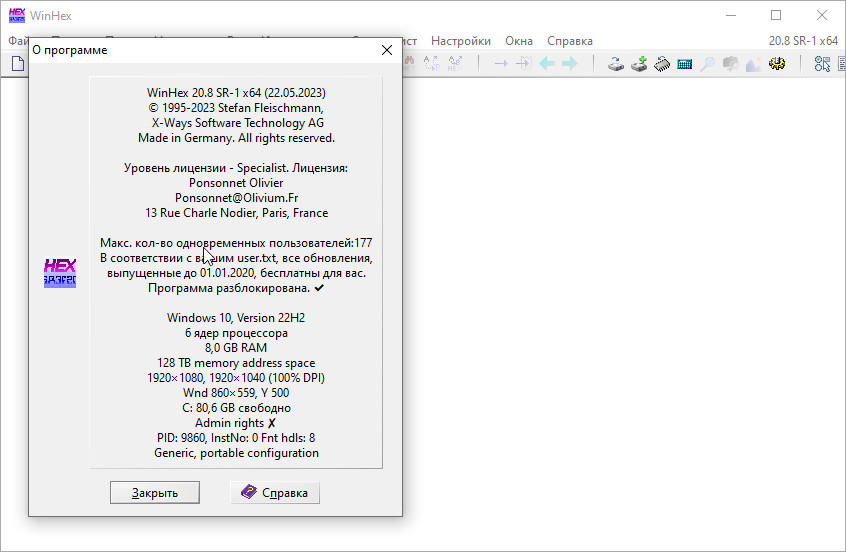The height and width of the screenshot is (552, 846).
Task: Click the Find Hex Values binoculars icon
Action: coord(409,64)
